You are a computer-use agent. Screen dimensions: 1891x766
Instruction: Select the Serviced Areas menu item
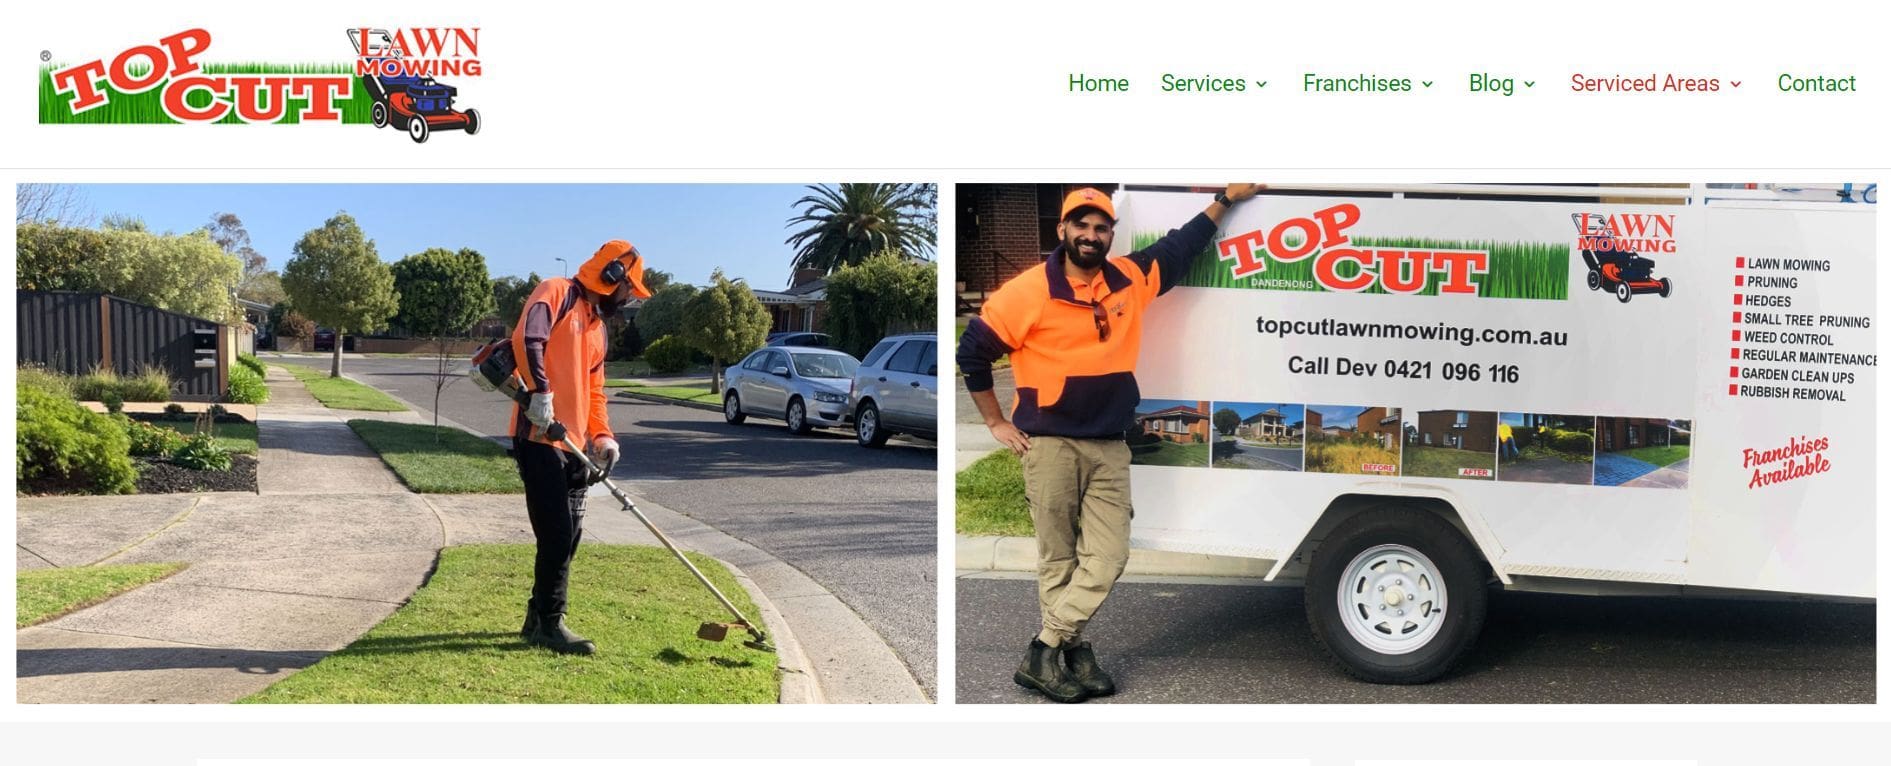coord(1645,83)
